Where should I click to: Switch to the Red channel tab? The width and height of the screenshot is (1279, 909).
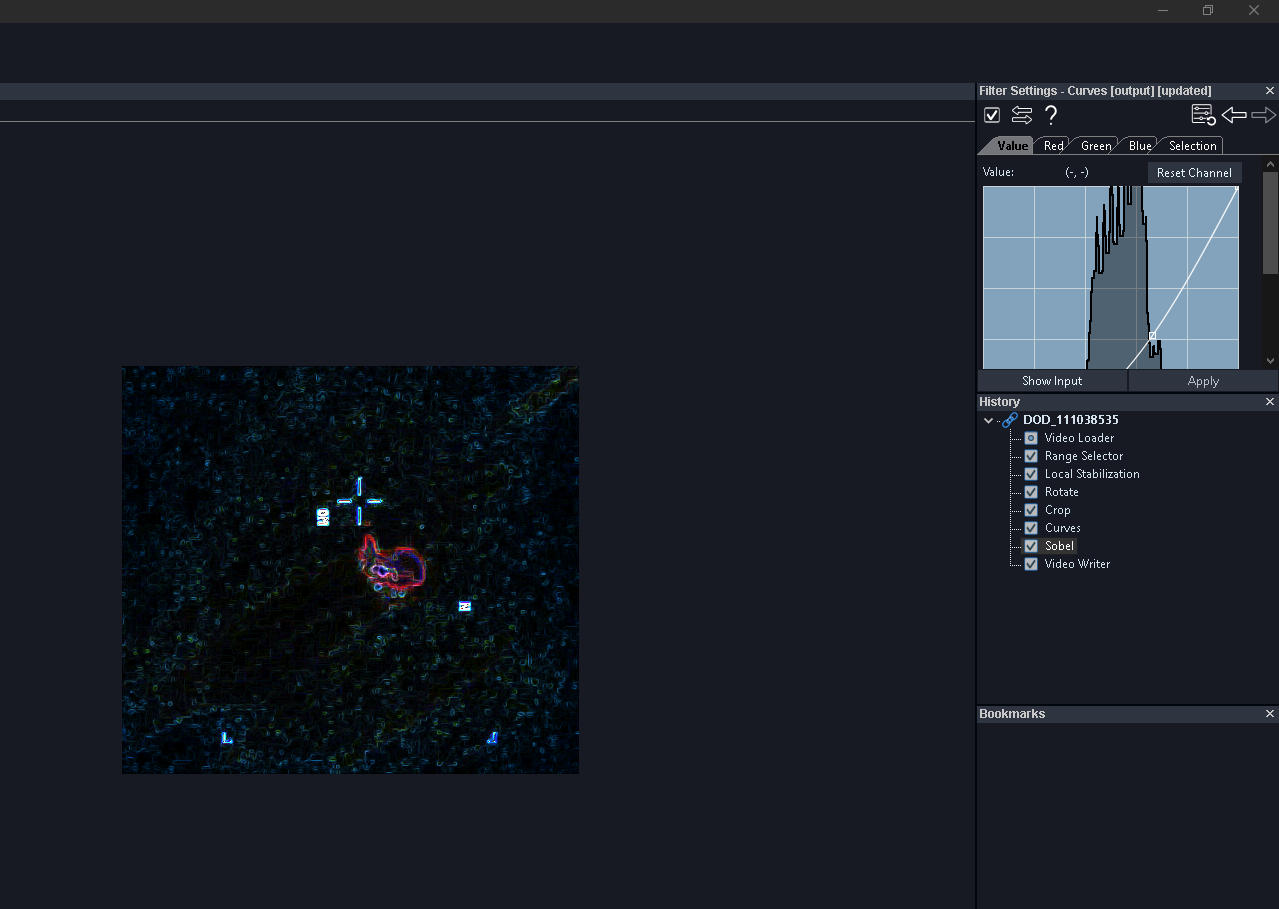(1053, 146)
